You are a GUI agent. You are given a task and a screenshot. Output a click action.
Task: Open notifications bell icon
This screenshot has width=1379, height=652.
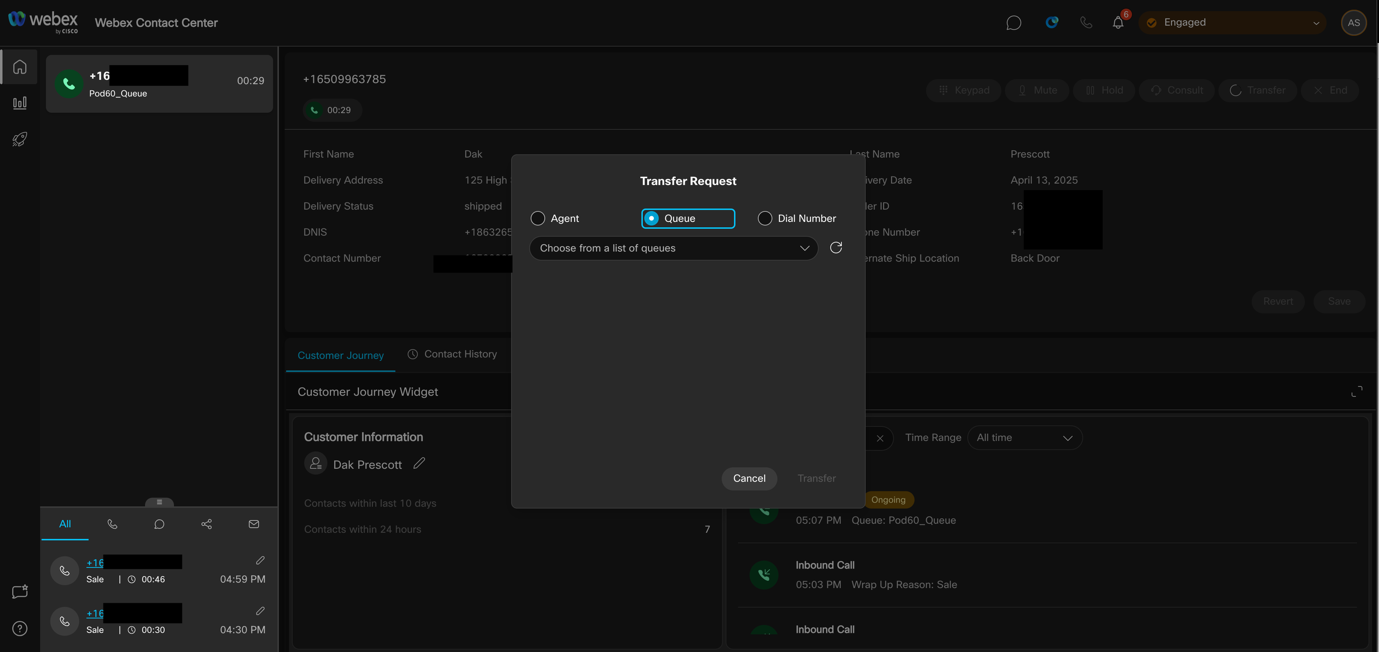(1118, 23)
